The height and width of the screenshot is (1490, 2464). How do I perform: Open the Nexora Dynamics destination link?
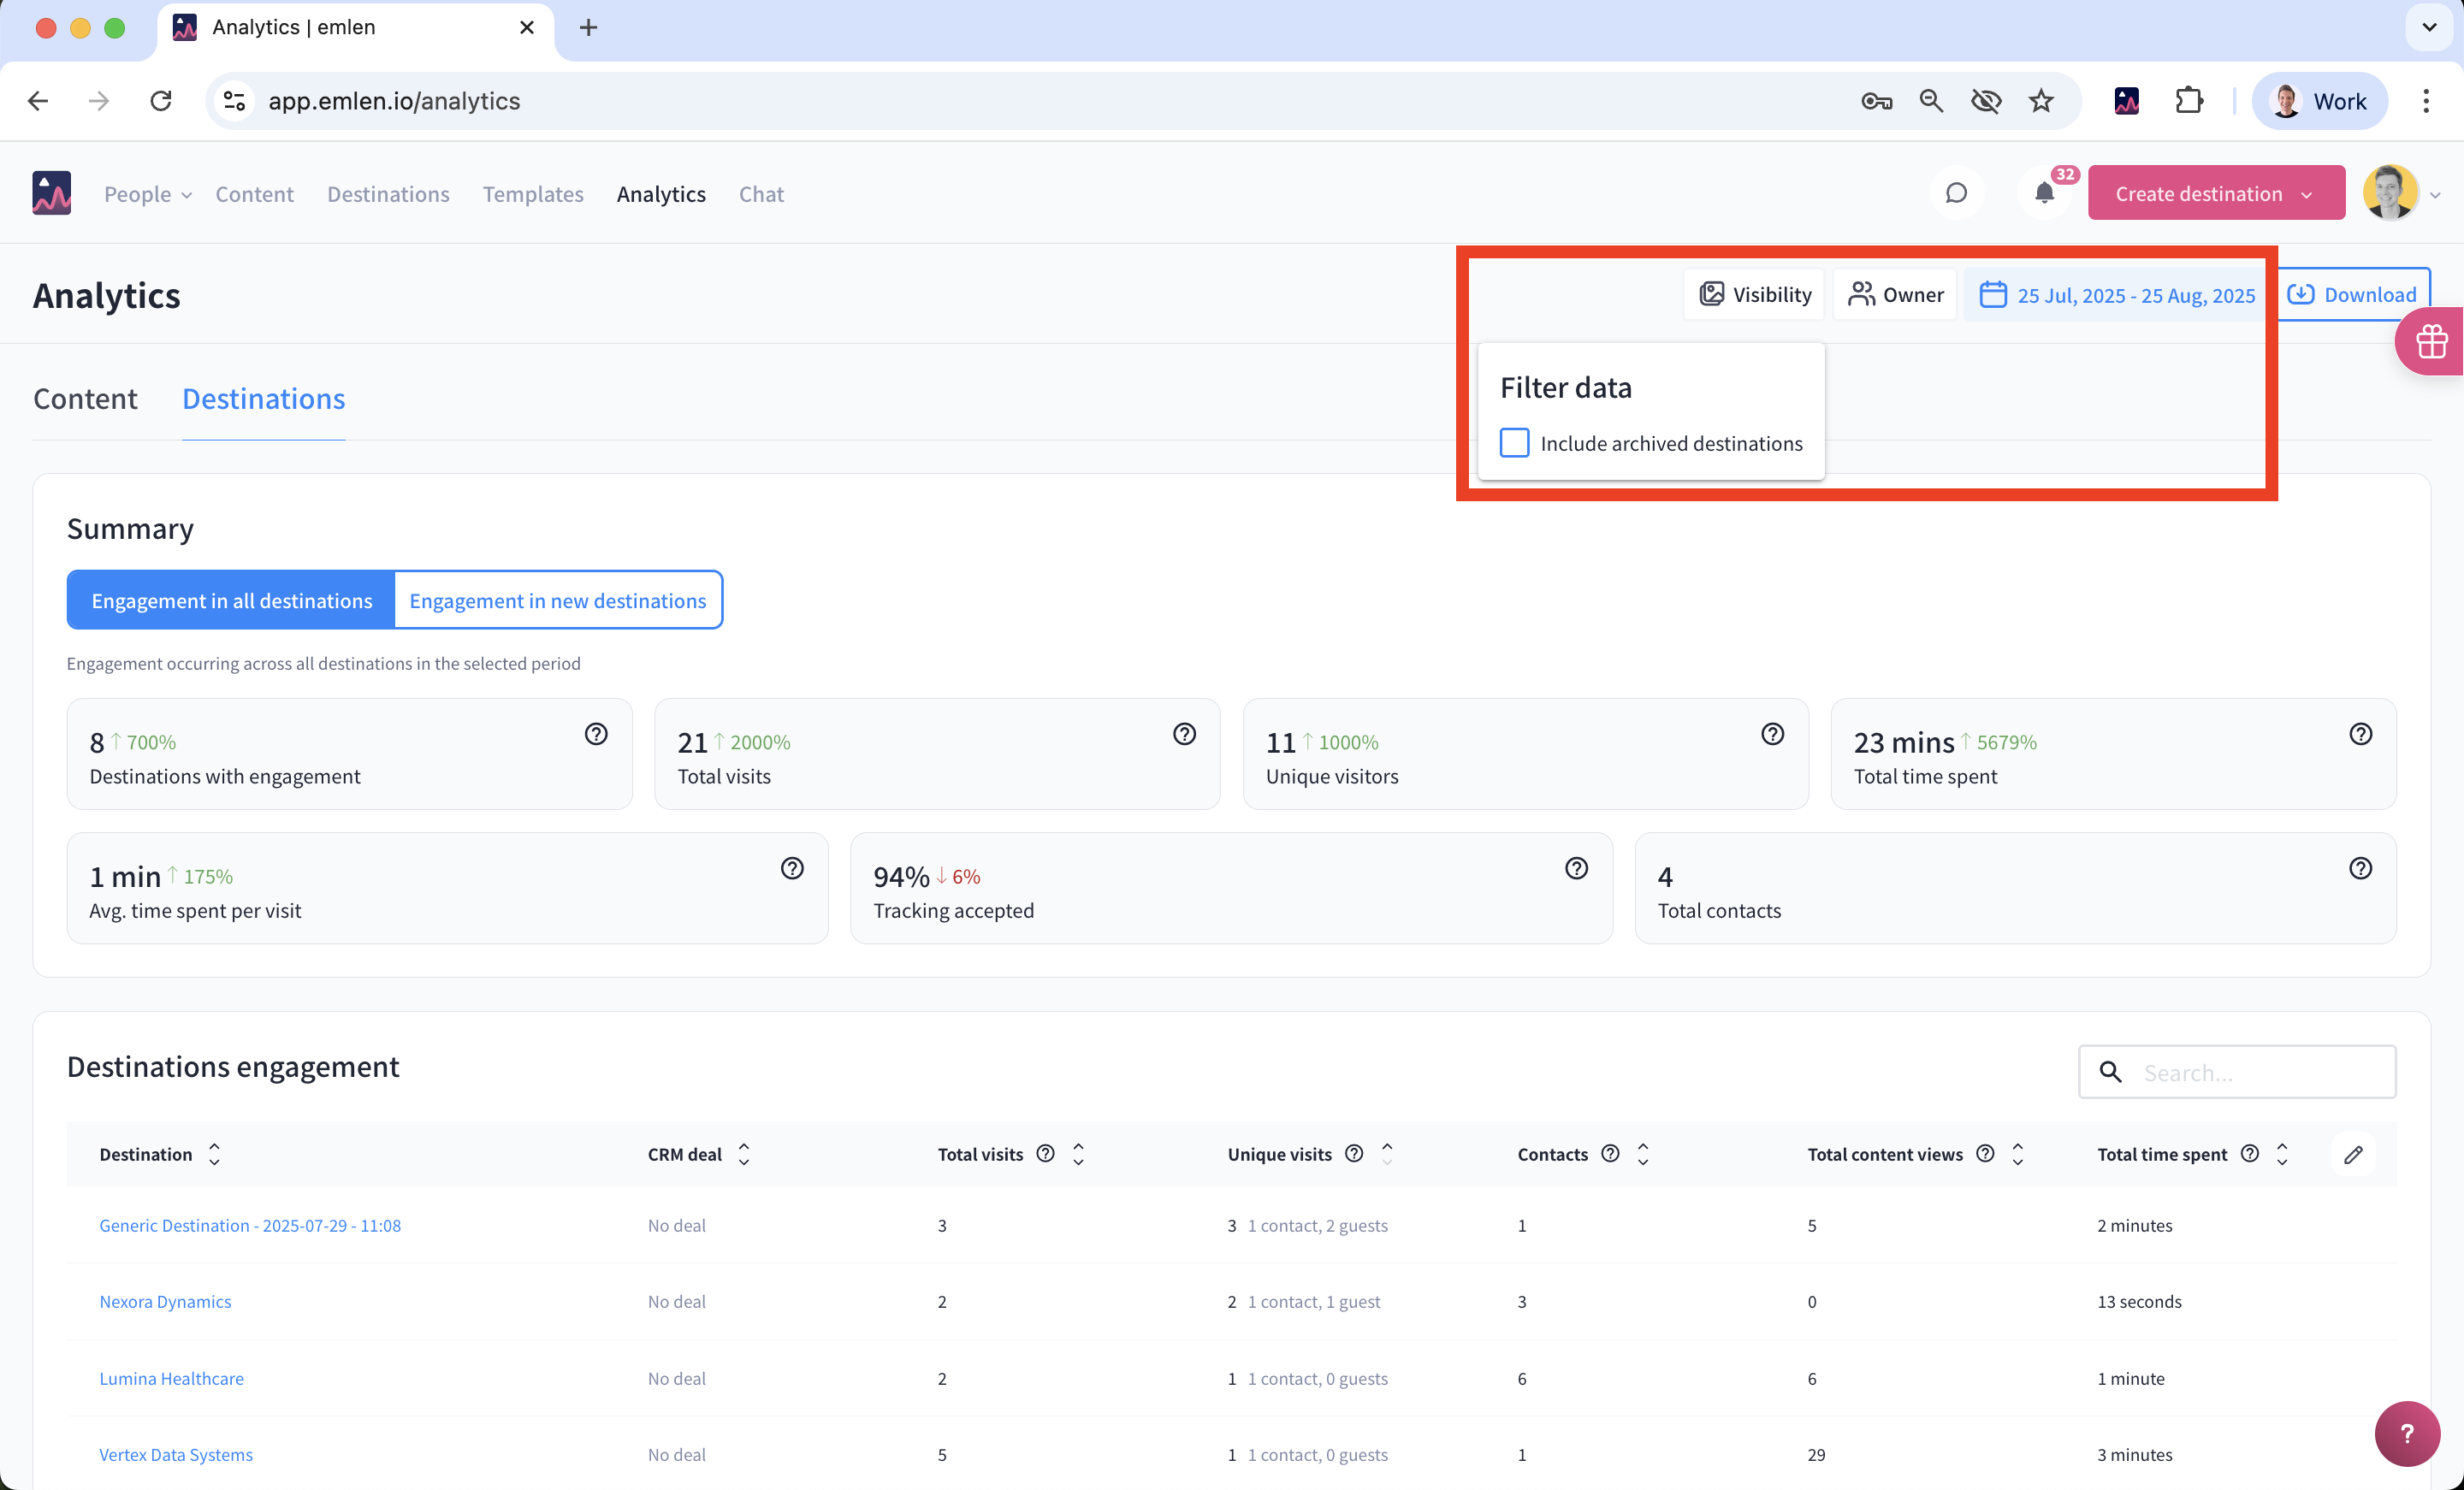[165, 1301]
